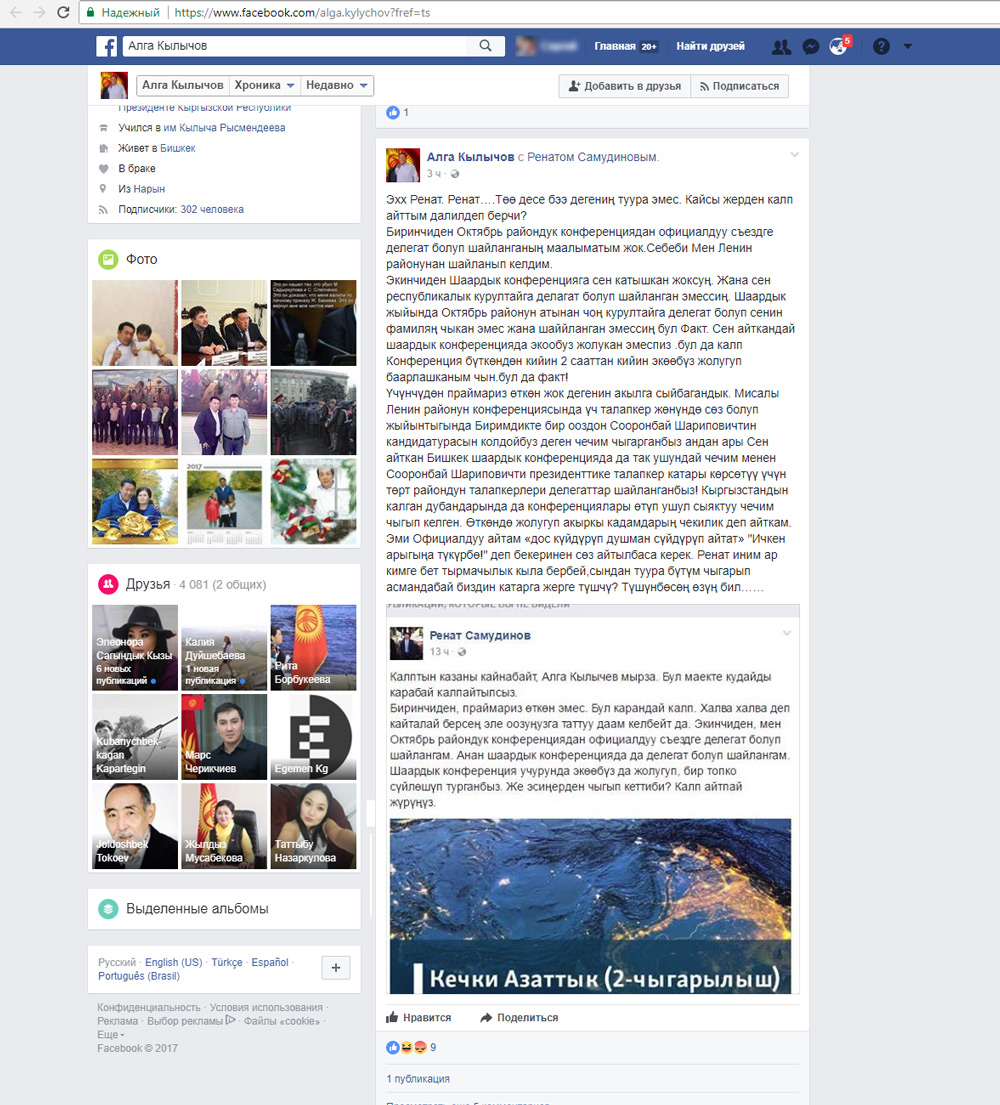Open Найти друзей in top bar
This screenshot has width=1000, height=1105.
tap(710, 46)
